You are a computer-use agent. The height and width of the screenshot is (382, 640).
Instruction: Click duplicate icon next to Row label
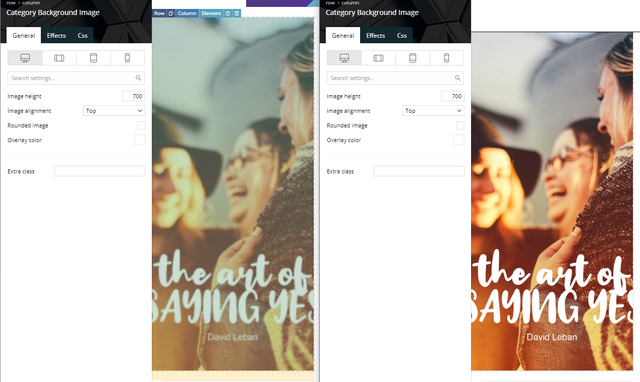(171, 13)
